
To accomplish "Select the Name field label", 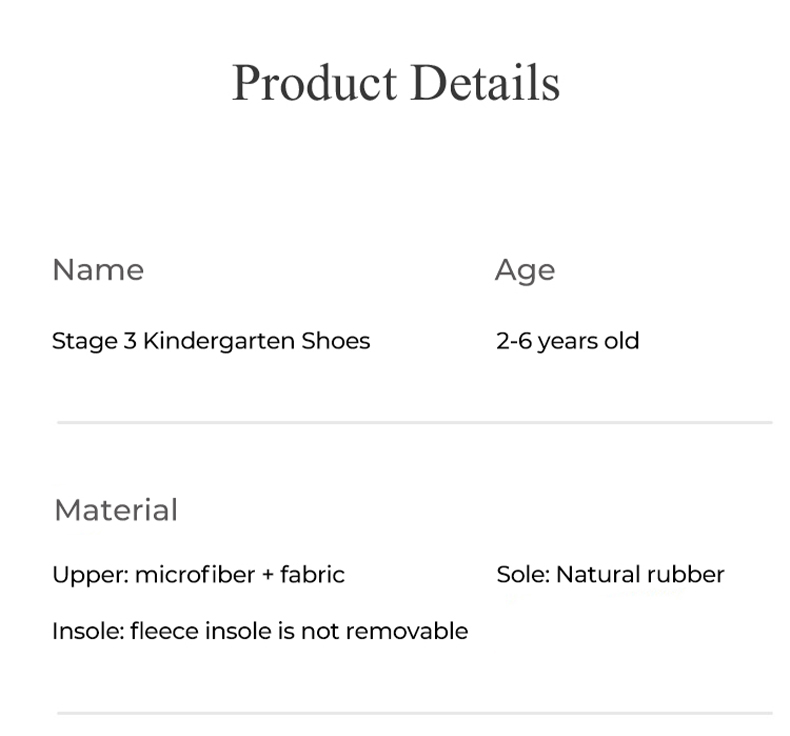I will click(x=98, y=270).
